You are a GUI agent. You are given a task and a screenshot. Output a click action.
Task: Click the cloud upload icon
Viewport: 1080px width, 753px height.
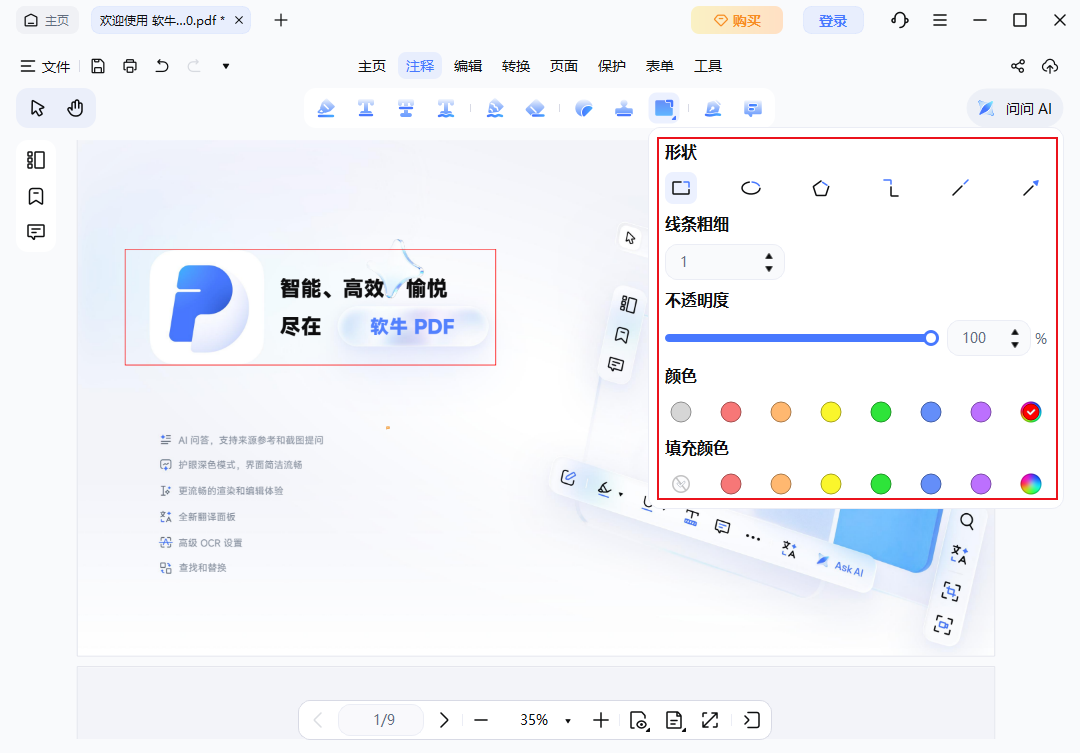[x=1050, y=66]
